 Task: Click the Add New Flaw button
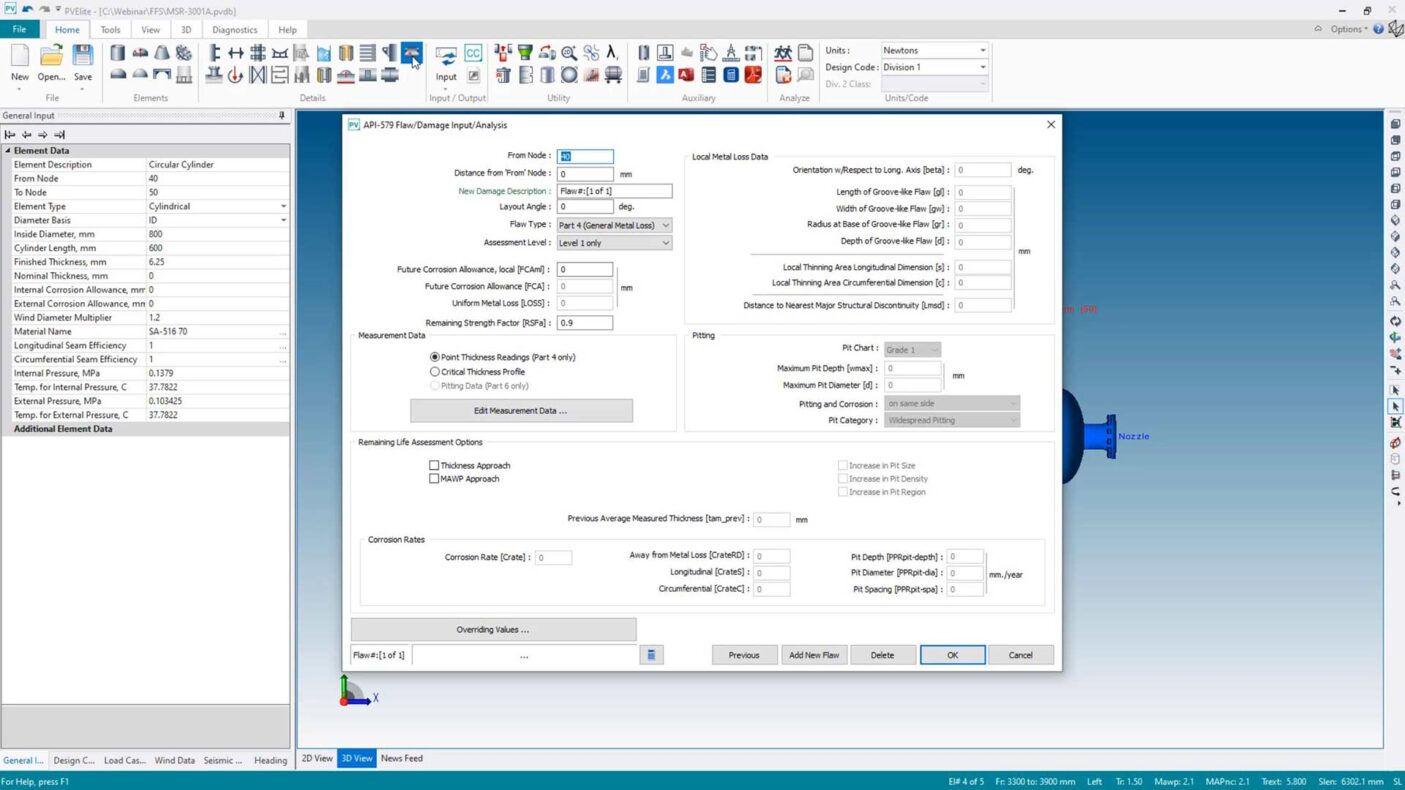point(814,655)
